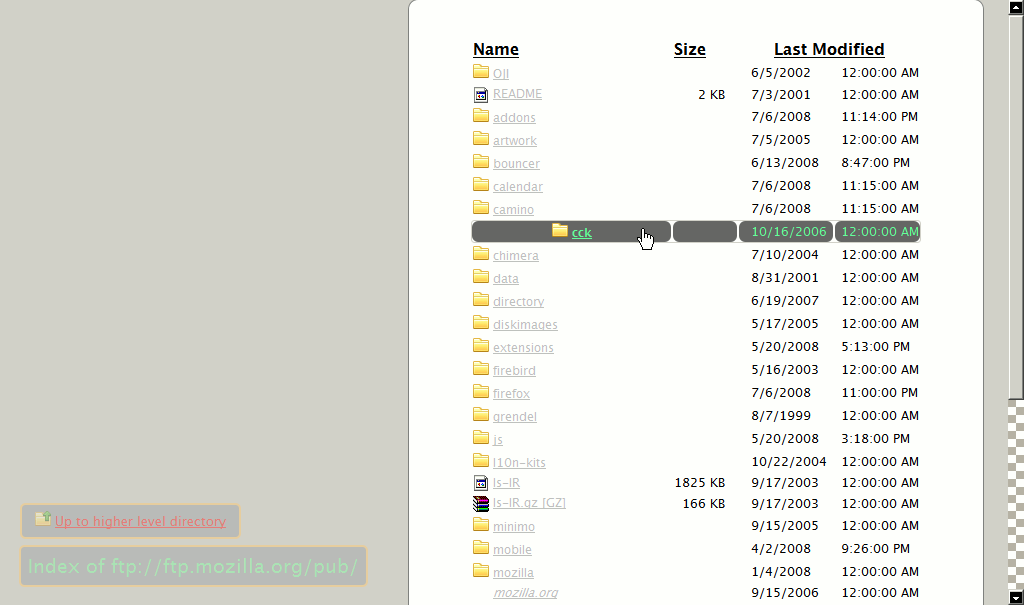This screenshot has height=605, width=1024.
Task: Open the calendar directory link
Action: 518,187
